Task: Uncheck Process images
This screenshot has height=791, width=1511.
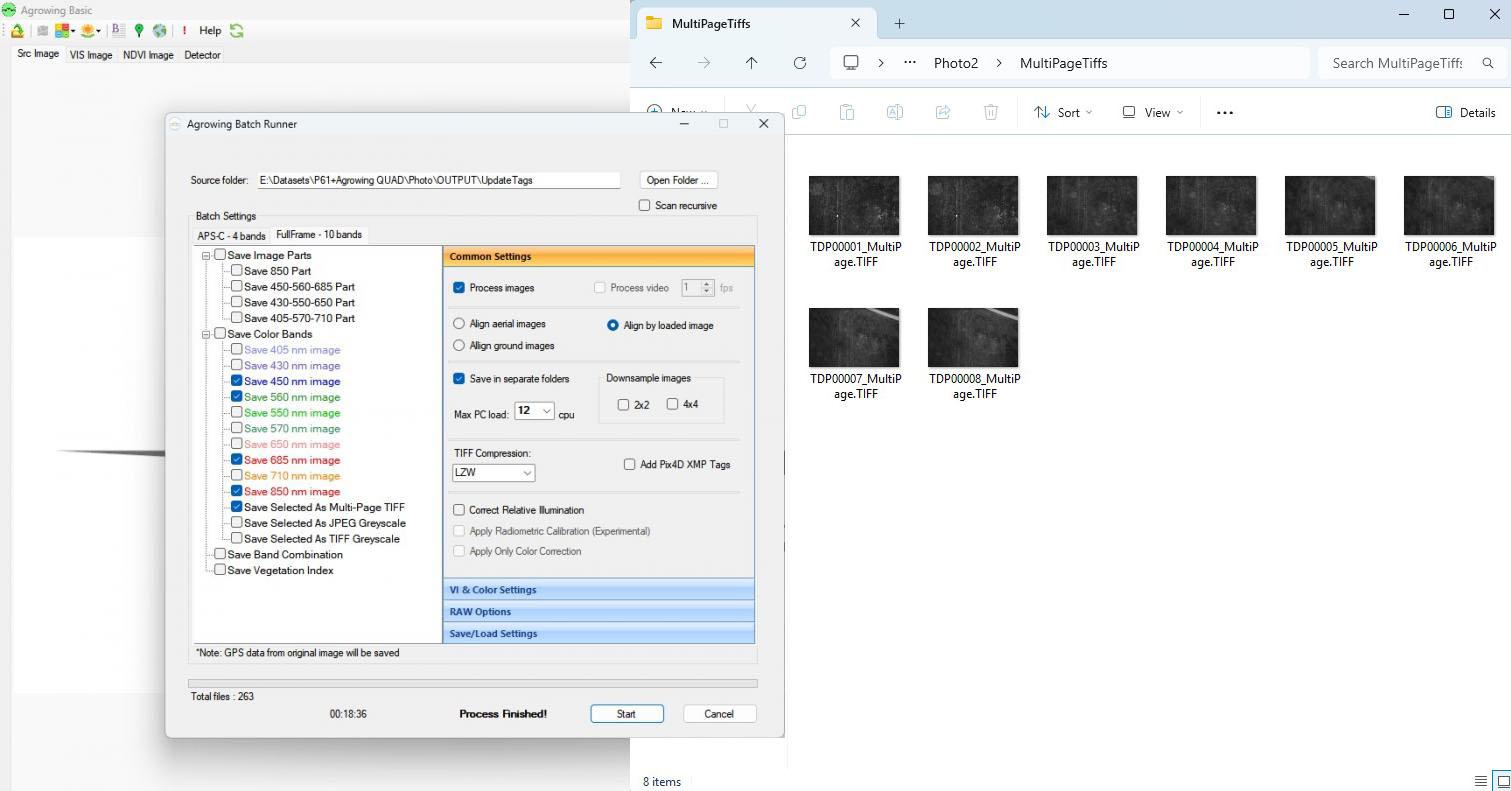Action: tap(459, 288)
